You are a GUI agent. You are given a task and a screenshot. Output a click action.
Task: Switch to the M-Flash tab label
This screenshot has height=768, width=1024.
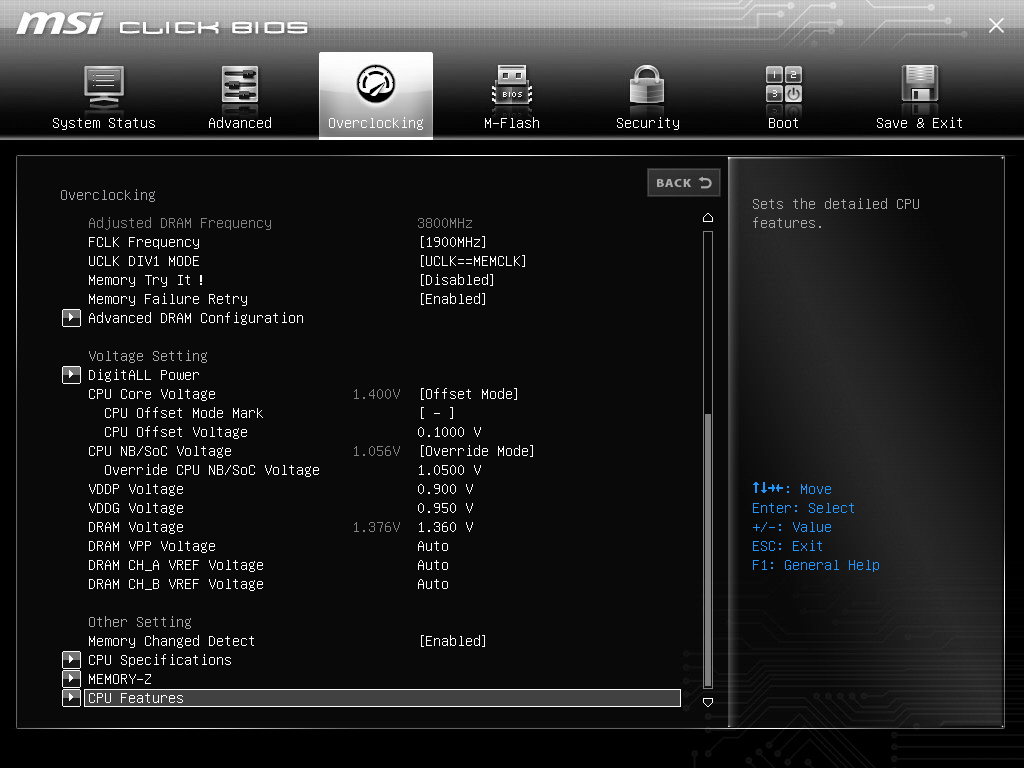511,123
